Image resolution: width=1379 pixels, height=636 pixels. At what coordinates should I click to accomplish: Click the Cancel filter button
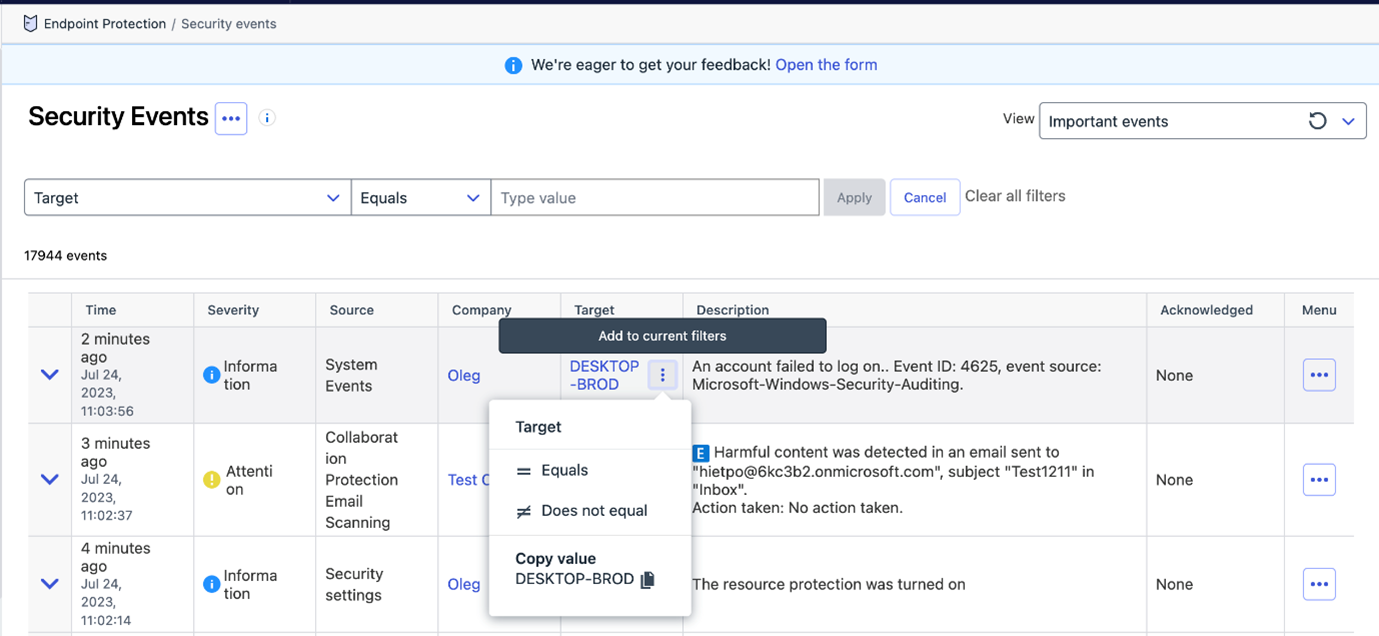[x=925, y=198]
